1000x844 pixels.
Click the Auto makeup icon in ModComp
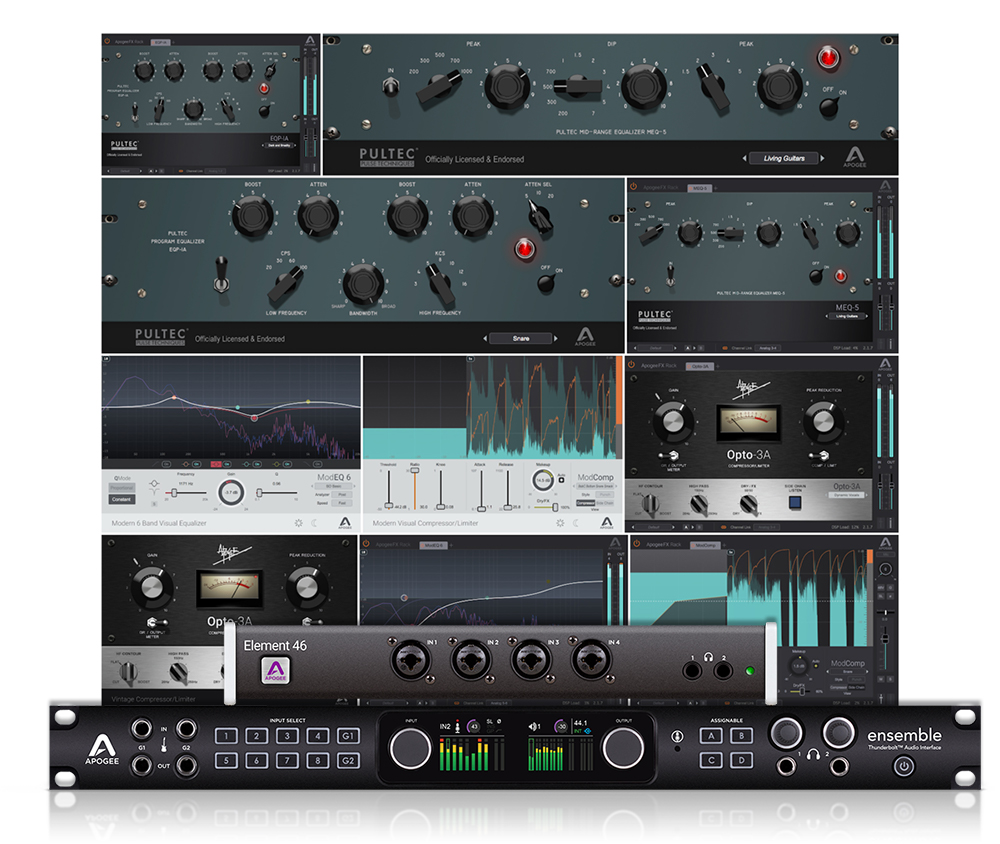(x=561, y=480)
